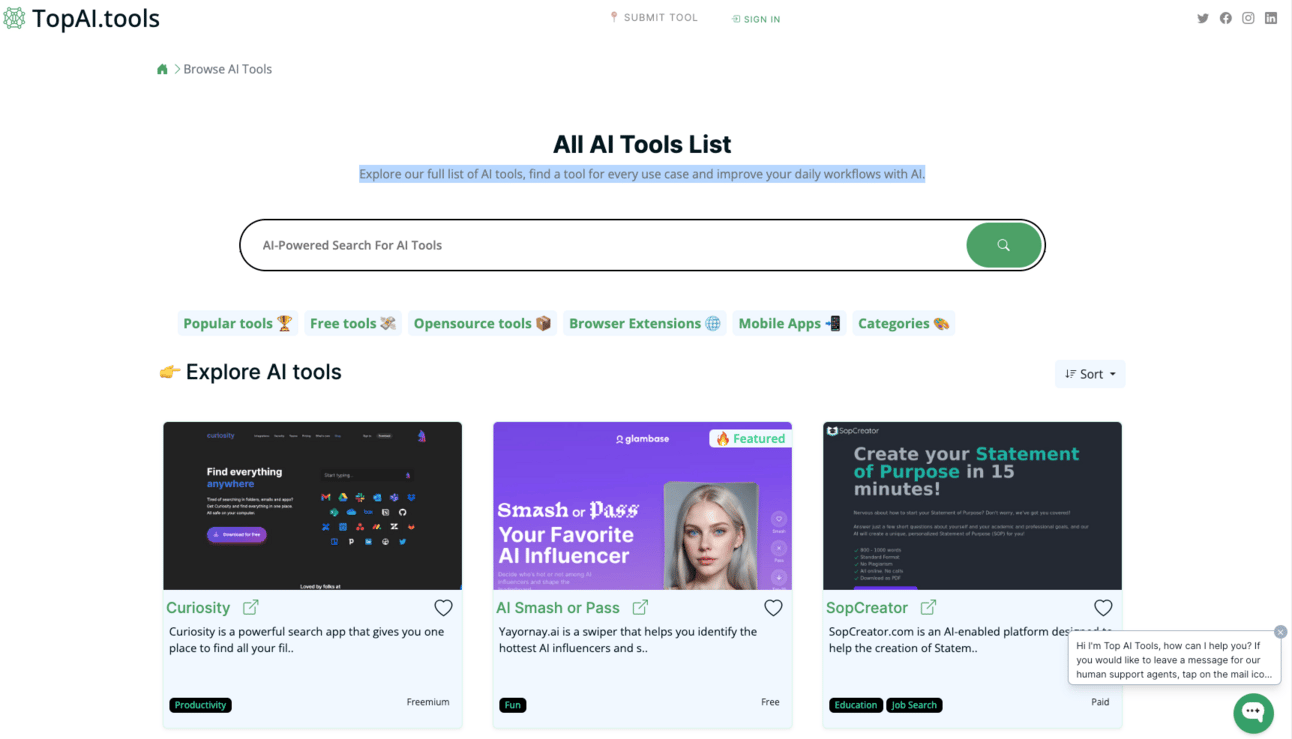The width and height of the screenshot is (1292, 739).
Task: Click the Featured badge
Action: point(750,438)
